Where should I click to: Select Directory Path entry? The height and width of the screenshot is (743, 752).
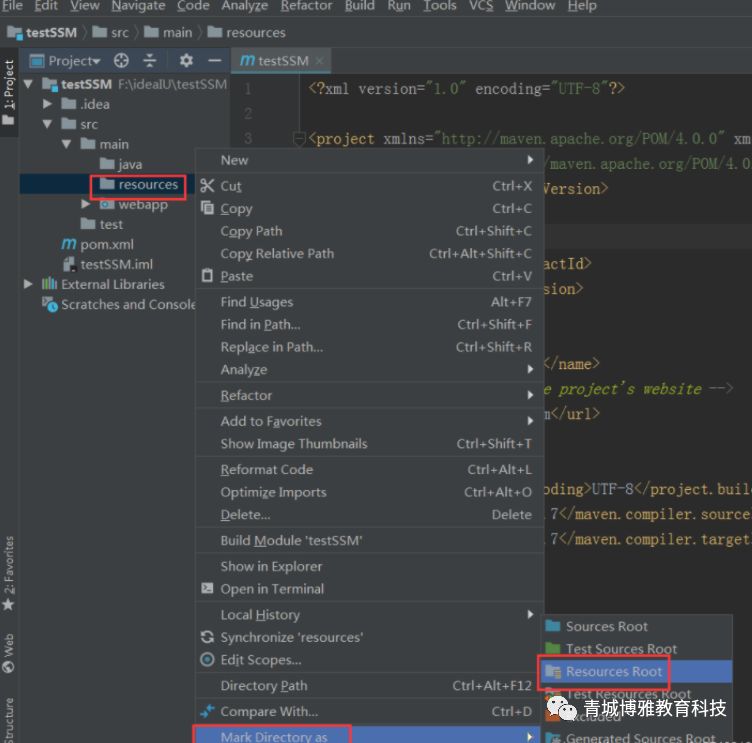click(x=370, y=685)
